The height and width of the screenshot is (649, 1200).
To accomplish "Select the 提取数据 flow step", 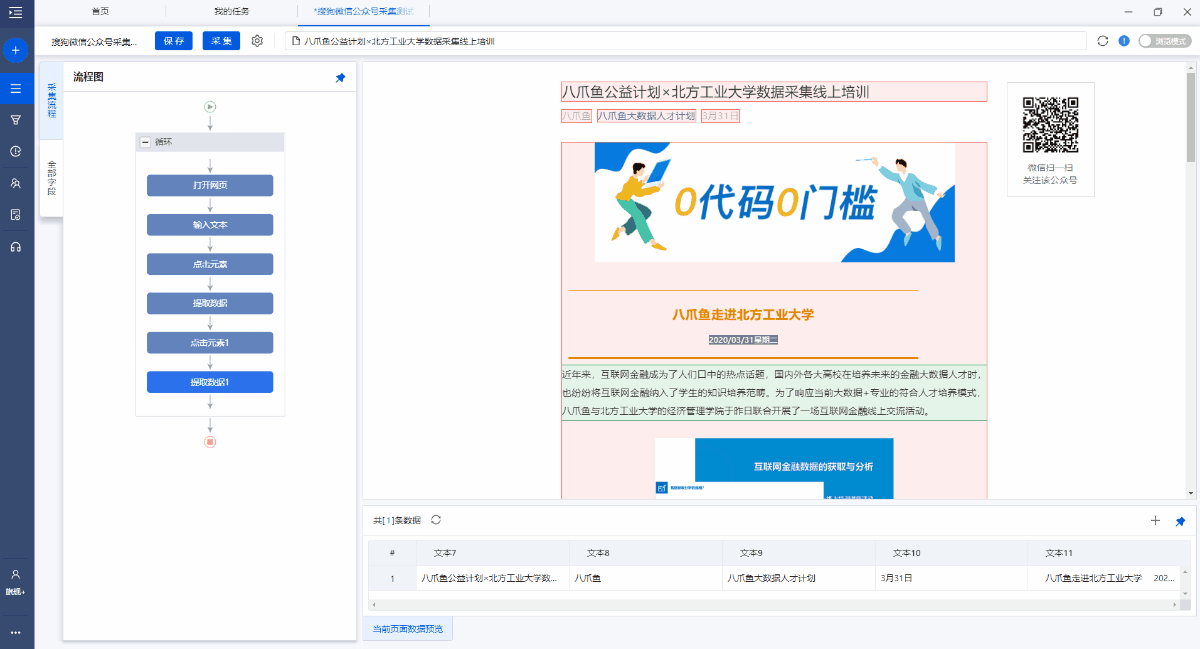I will [x=210, y=303].
